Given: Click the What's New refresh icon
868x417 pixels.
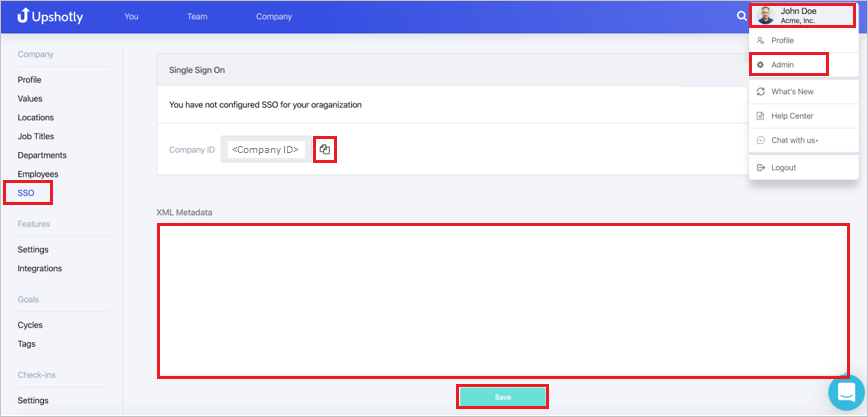Looking at the screenshot, I should [x=761, y=91].
